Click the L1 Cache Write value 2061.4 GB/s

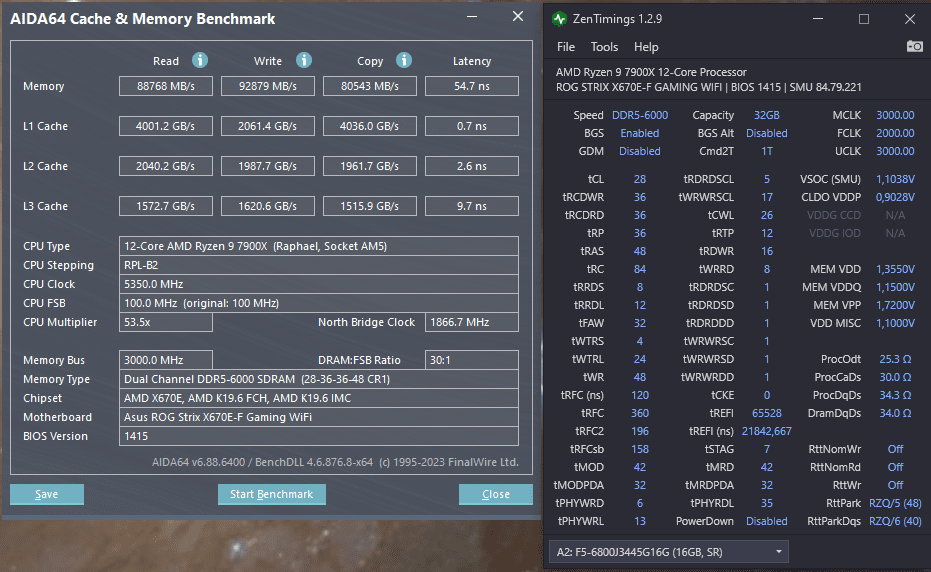click(268, 126)
